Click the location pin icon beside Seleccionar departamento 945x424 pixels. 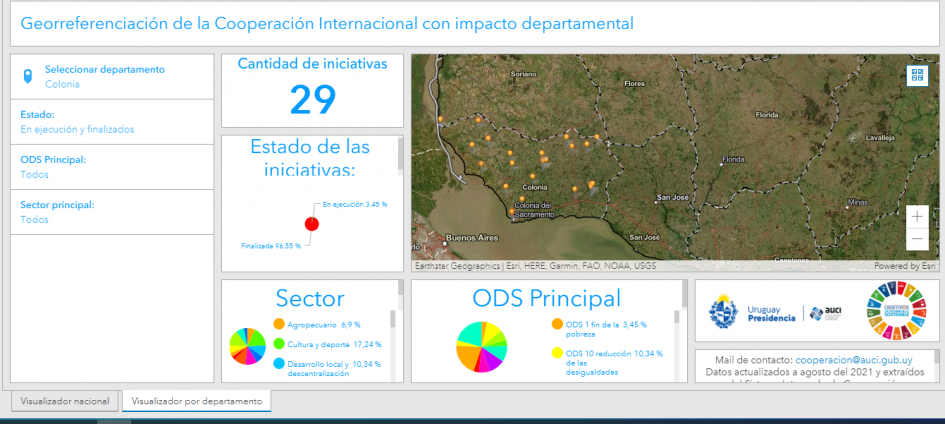pos(27,76)
